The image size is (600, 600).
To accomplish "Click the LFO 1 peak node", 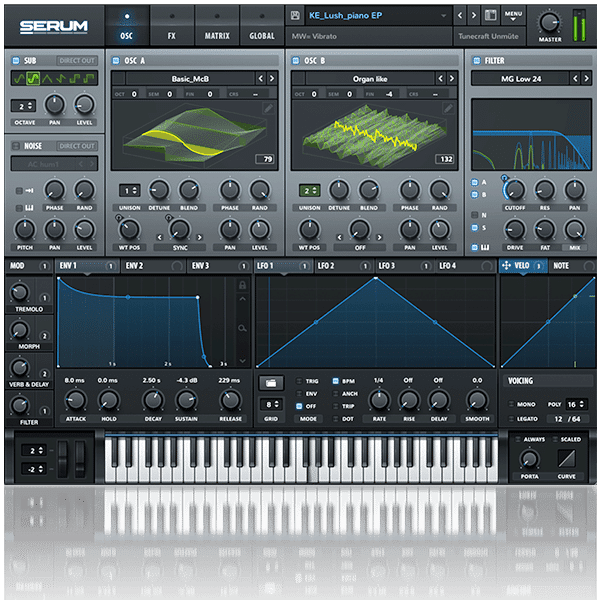I will pyautogui.click(x=376, y=279).
